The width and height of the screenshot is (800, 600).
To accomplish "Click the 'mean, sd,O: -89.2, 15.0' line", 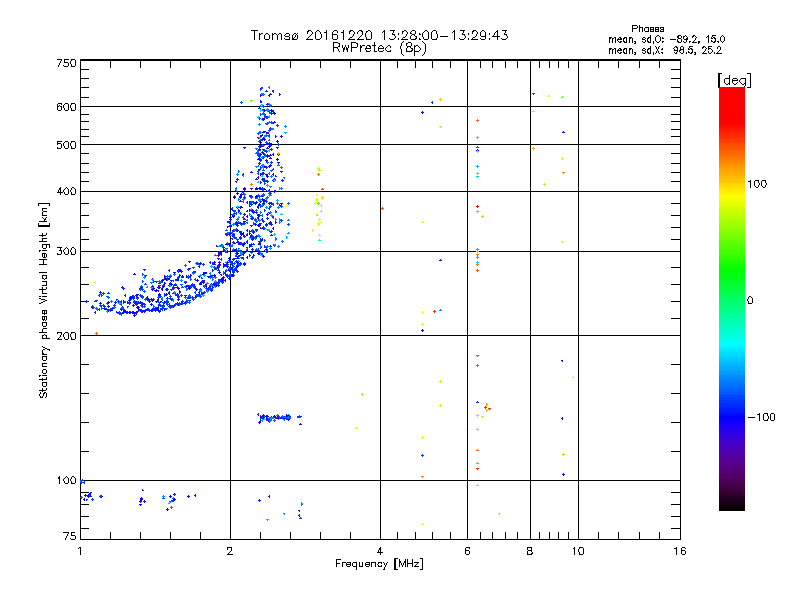I will [666, 39].
